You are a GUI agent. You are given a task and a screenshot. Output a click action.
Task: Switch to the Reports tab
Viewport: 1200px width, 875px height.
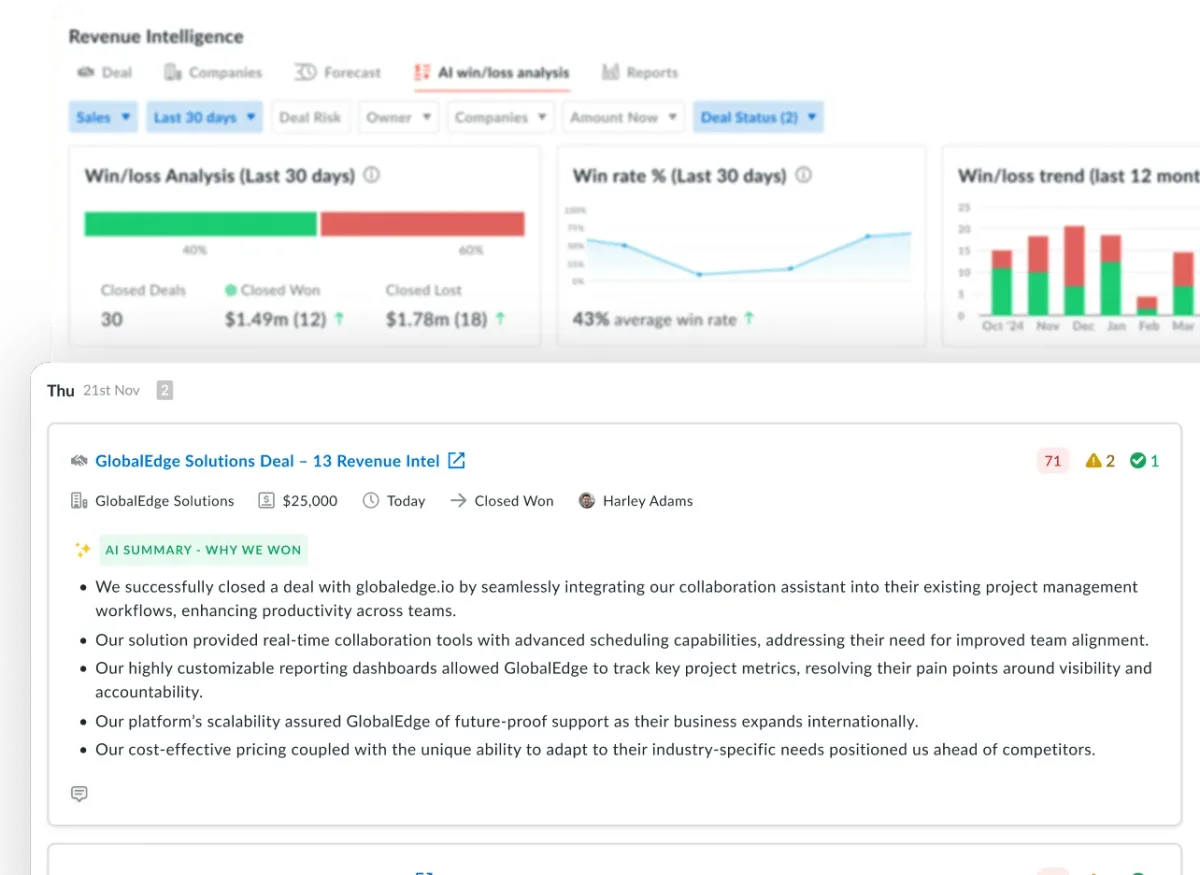point(652,72)
